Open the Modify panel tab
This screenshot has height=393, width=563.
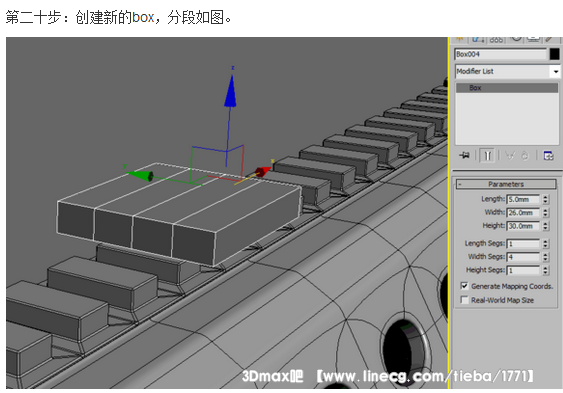tap(478, 39)
